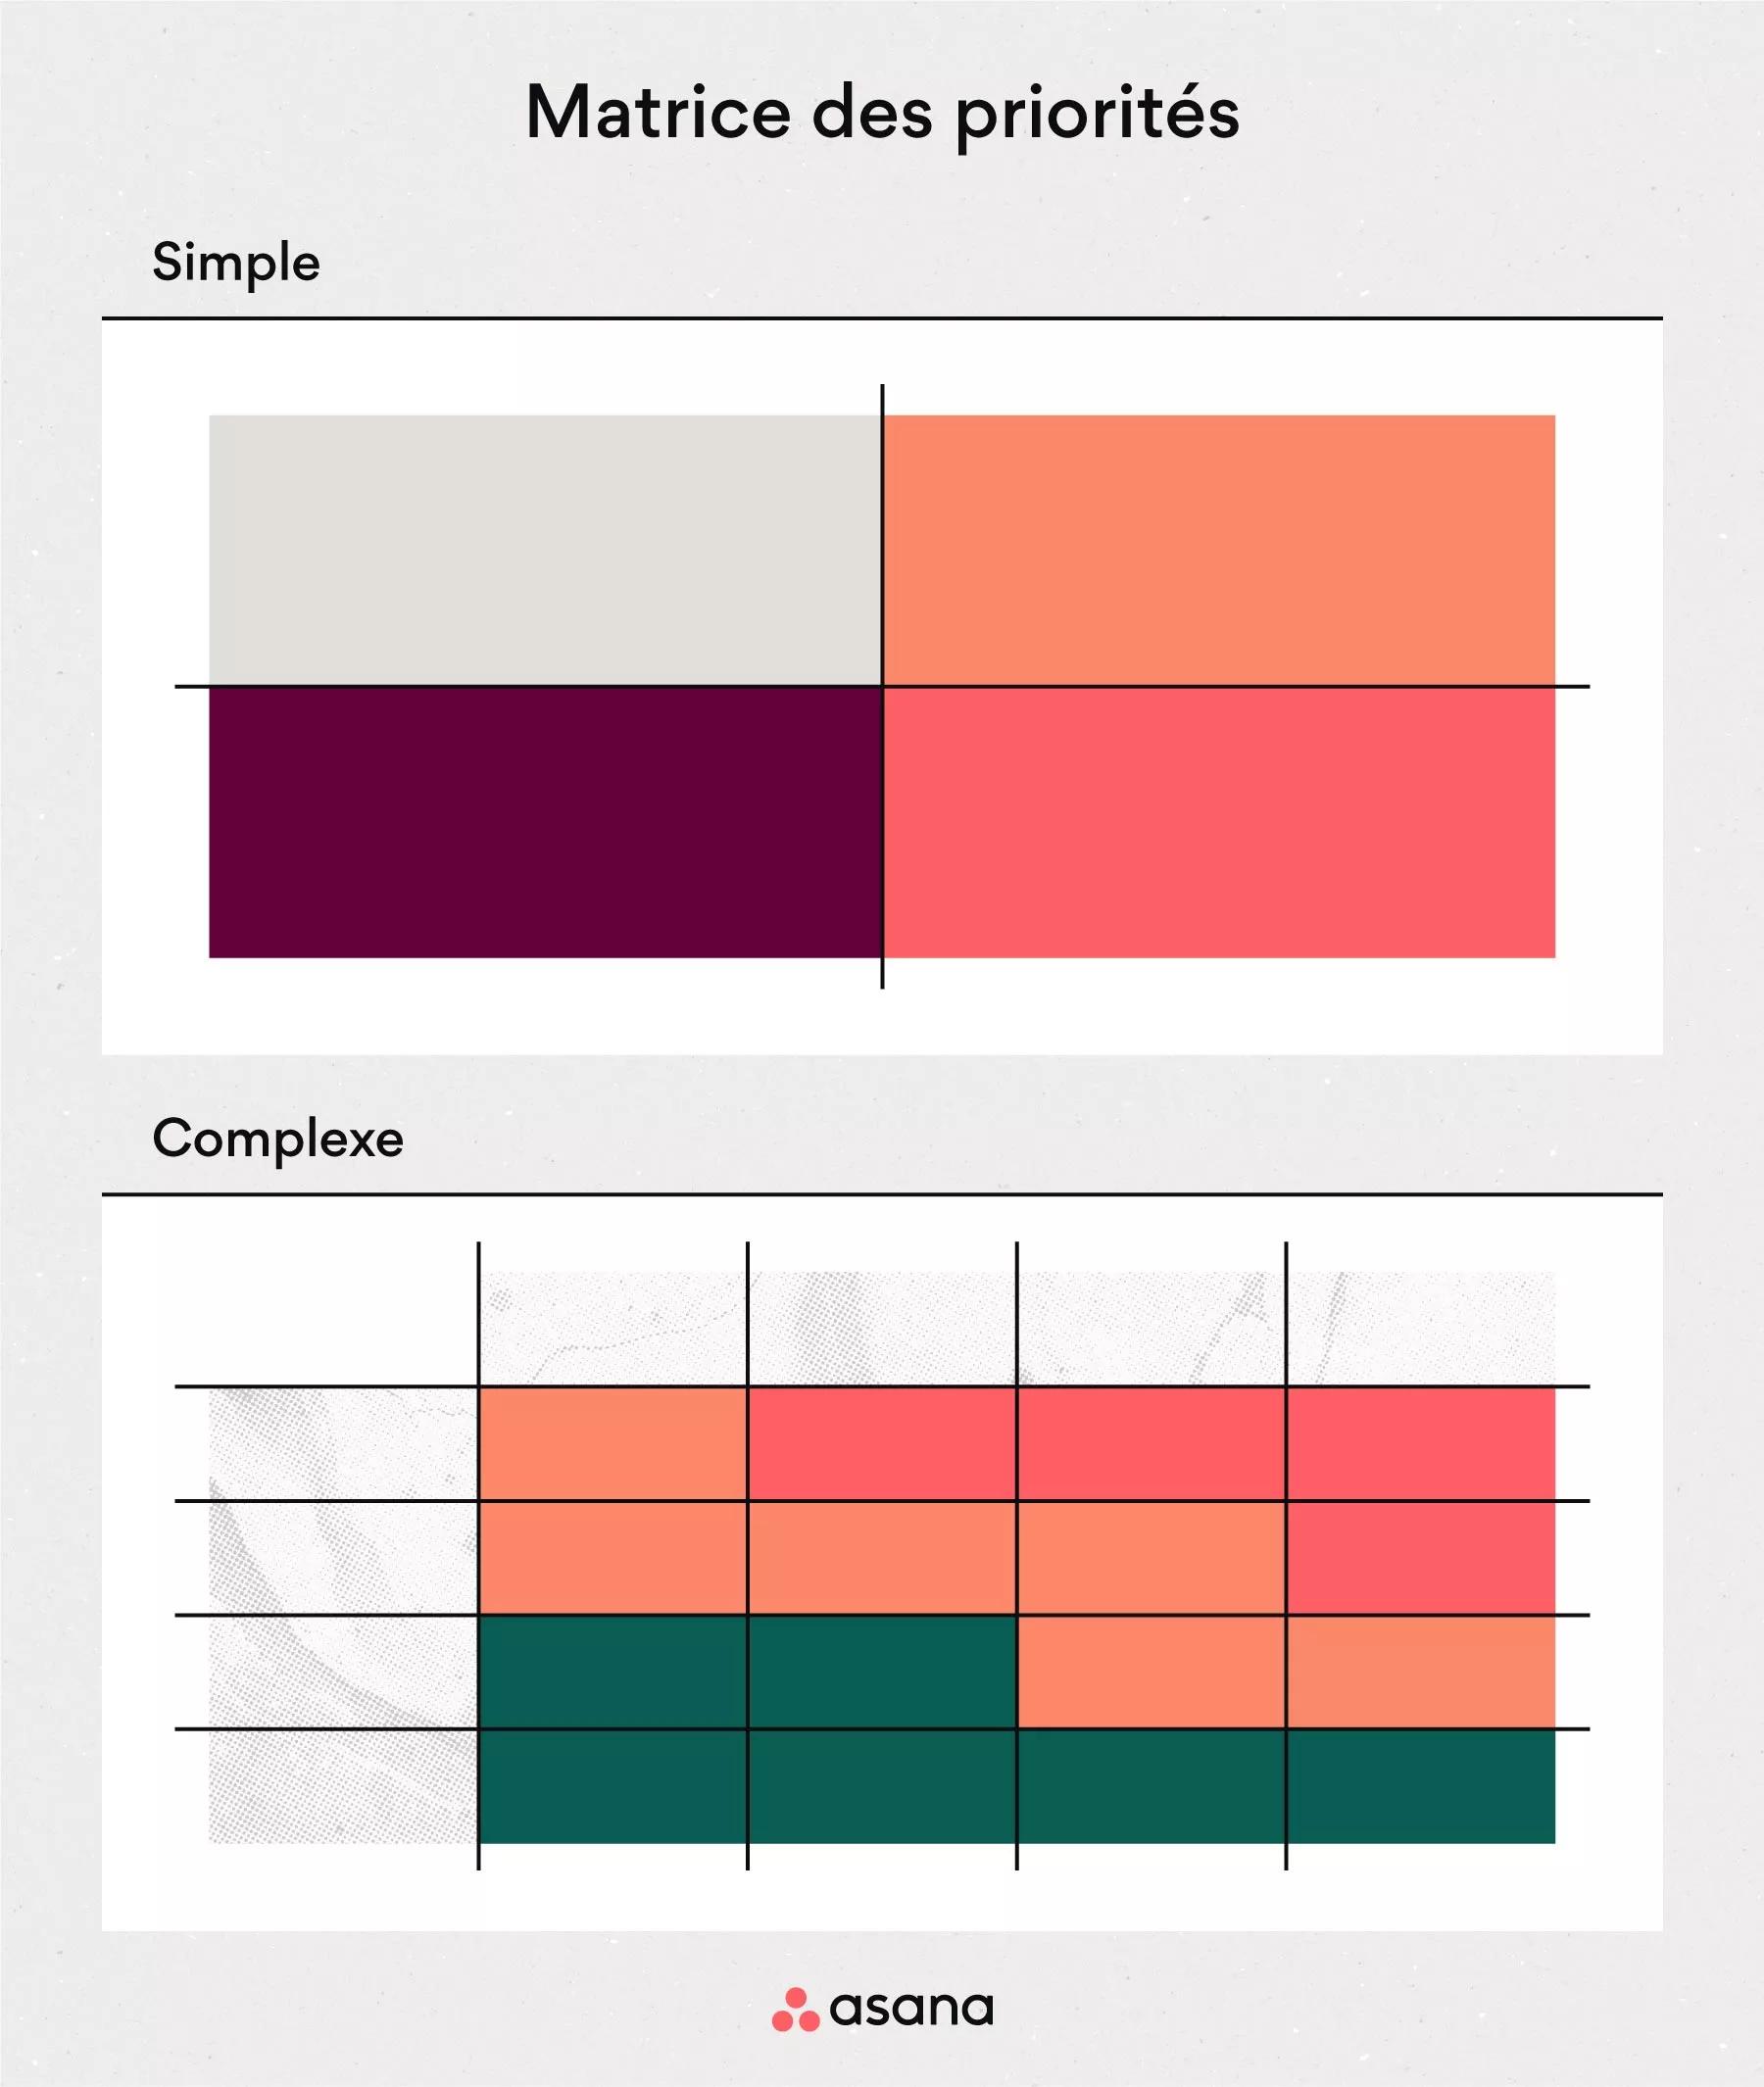Select first-row, last-column red cell in complex matrix
The height and width of the screenshot is (2087, 1764).
pyautogui.click(x=1420, y=1443)
